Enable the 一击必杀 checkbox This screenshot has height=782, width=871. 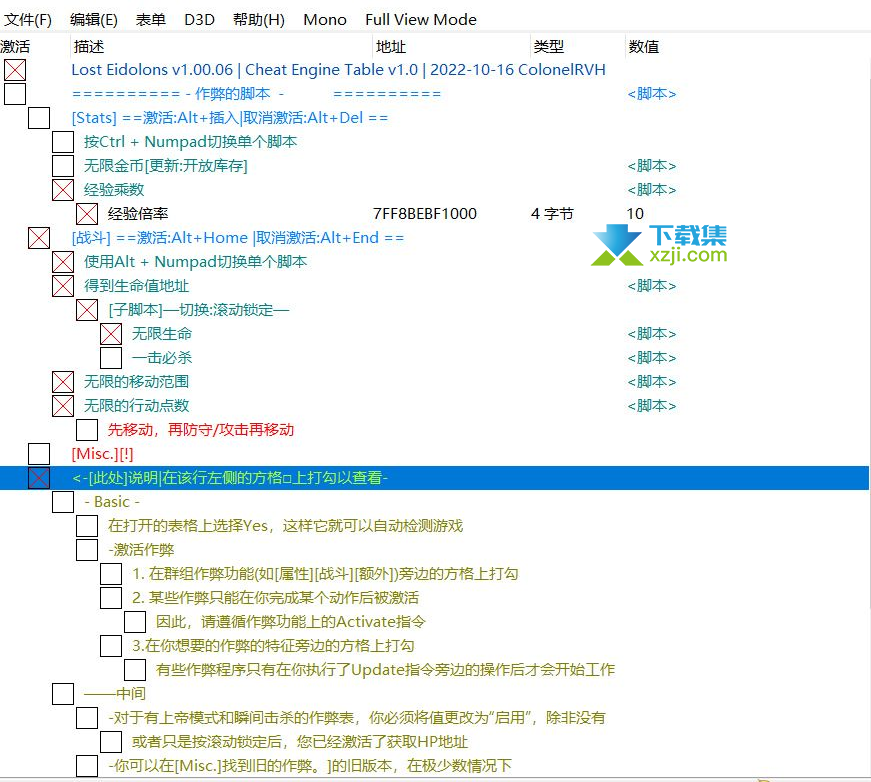pos(111,358)
